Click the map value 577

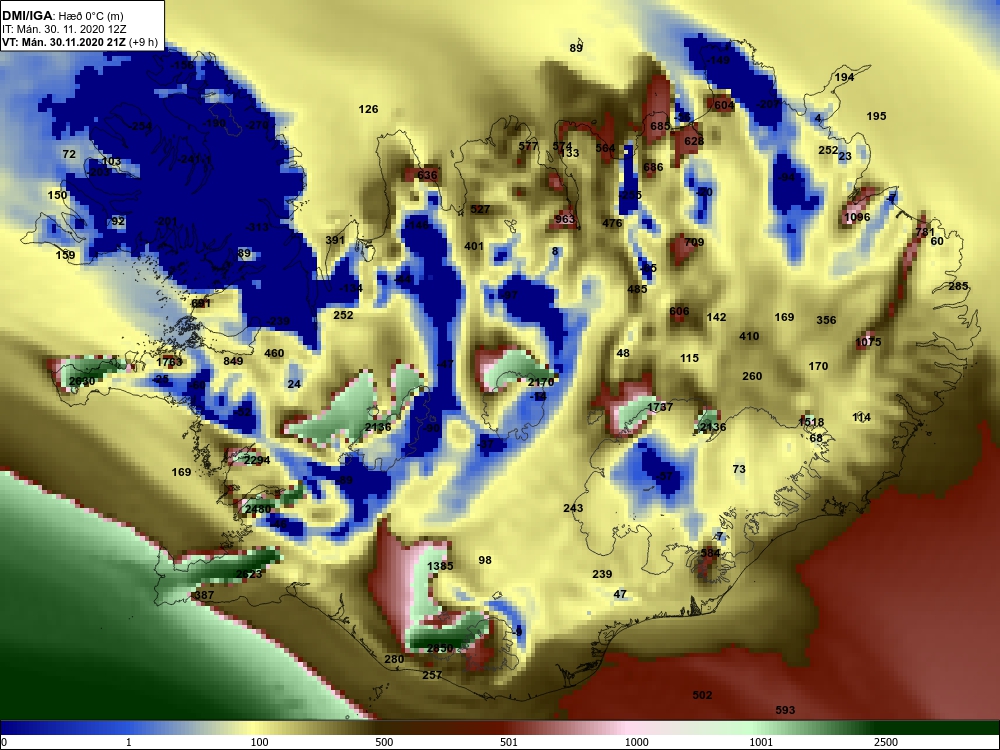[528, 146]
